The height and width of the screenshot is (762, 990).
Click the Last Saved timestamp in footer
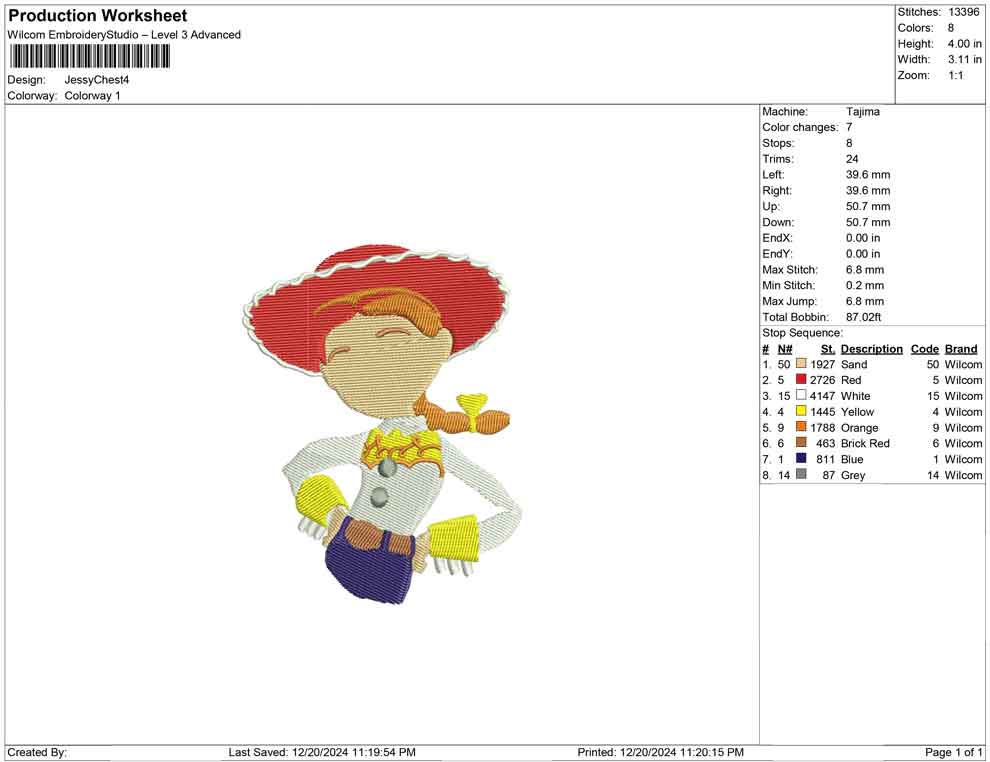click(x=322, y=752)
